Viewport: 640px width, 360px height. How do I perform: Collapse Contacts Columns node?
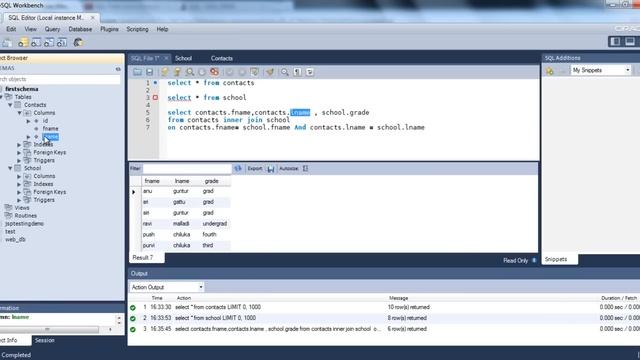pos(19,113)
